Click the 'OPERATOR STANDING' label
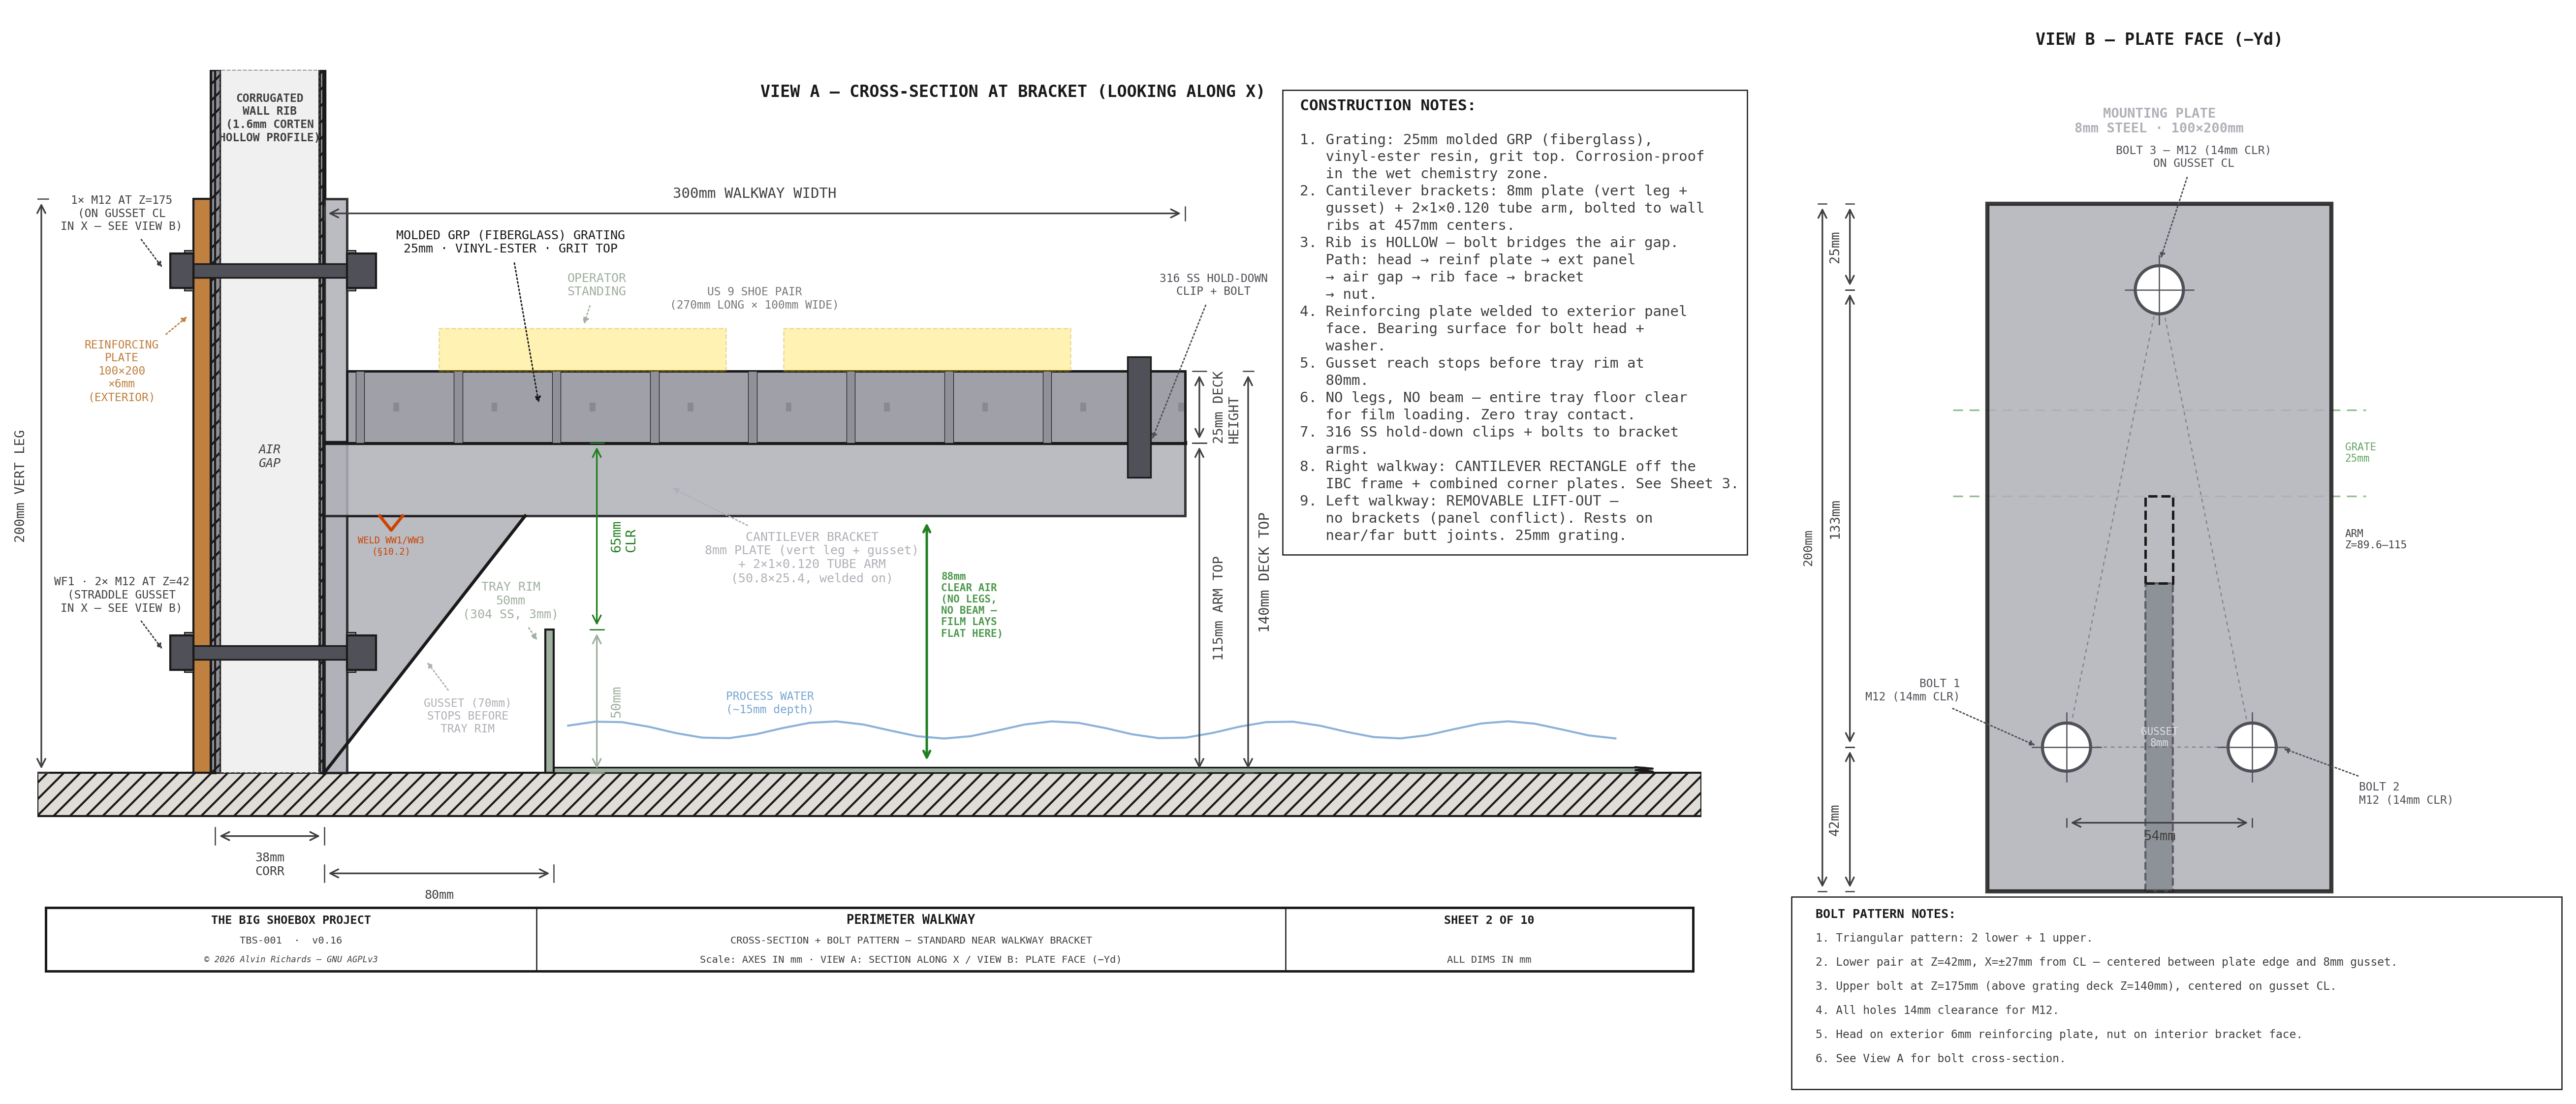This screenshot has width=2576, height=1104. pos(596,284)
